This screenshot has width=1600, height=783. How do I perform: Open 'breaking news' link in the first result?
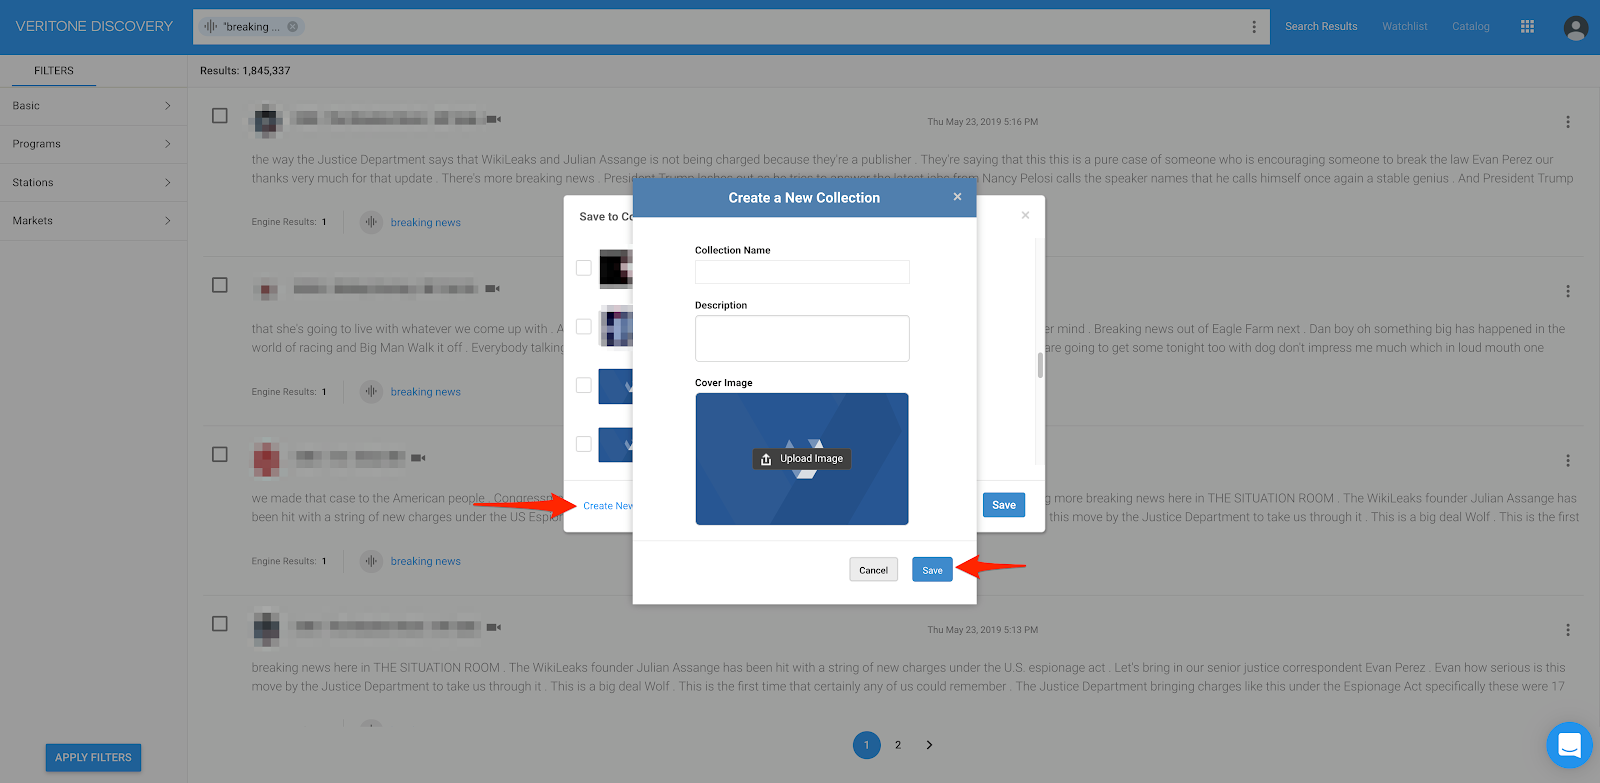click(425, 223)
